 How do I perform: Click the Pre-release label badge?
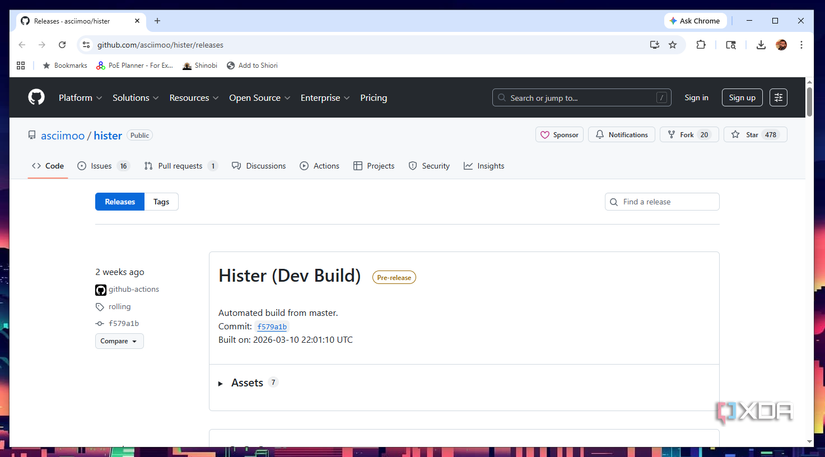(x=394, y=278)
